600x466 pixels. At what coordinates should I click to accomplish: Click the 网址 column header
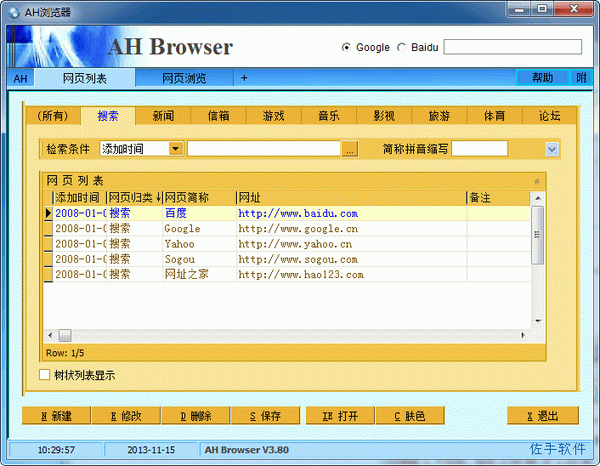pos(351,198)
